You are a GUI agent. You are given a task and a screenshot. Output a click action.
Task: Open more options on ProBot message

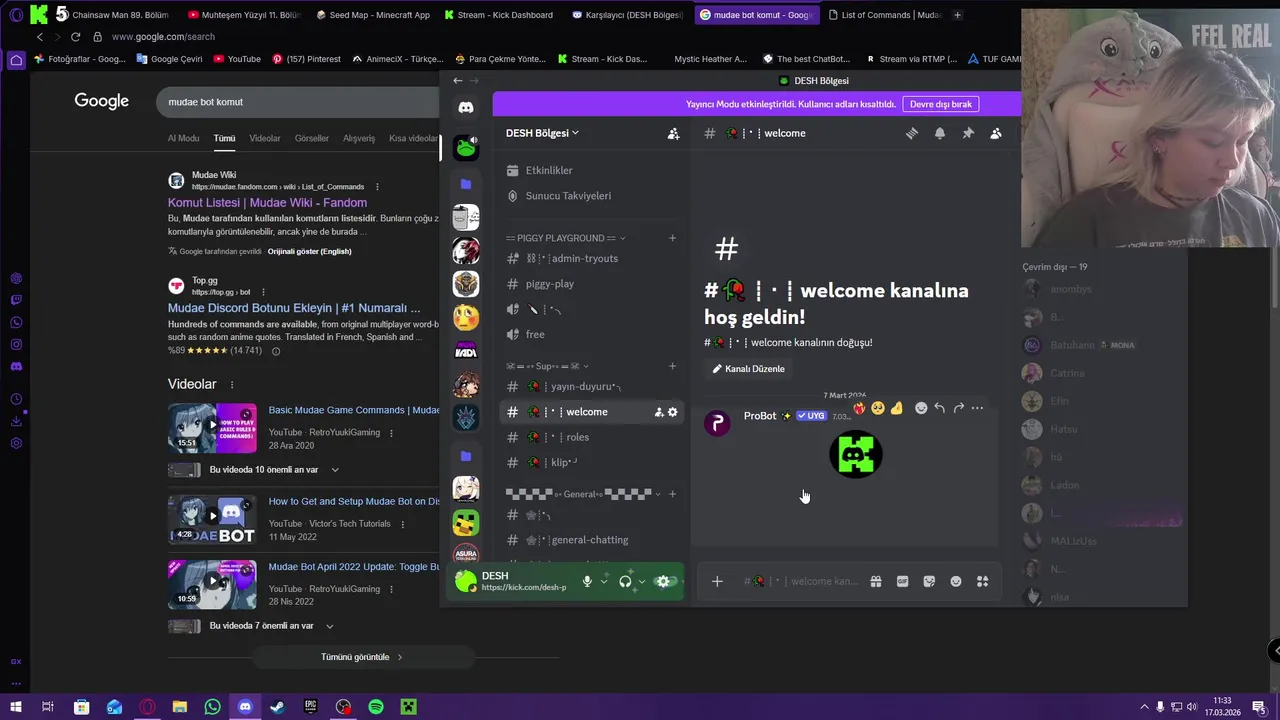click(977, 408)
